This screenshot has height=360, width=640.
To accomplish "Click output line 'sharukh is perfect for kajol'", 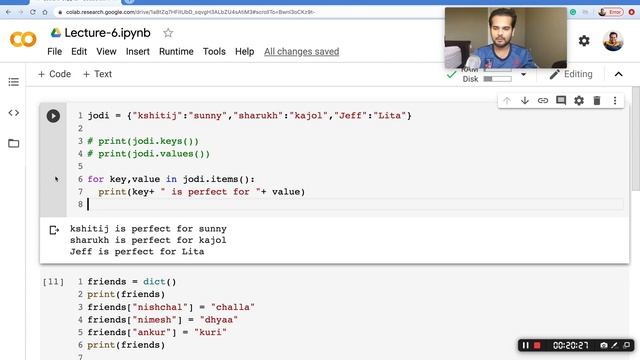I will pyautogui.click(x=148, y=240).
